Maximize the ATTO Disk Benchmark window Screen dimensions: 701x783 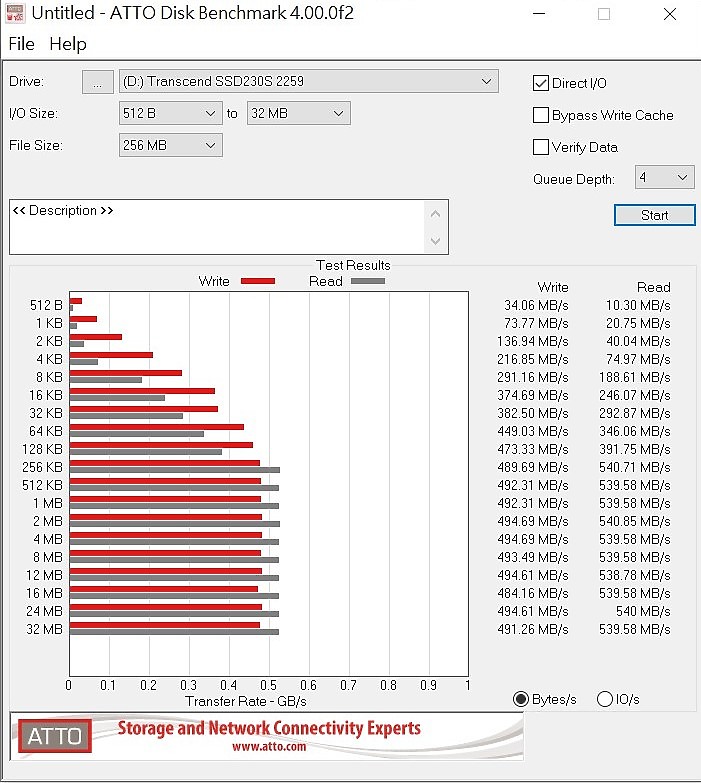coord(604,13)
